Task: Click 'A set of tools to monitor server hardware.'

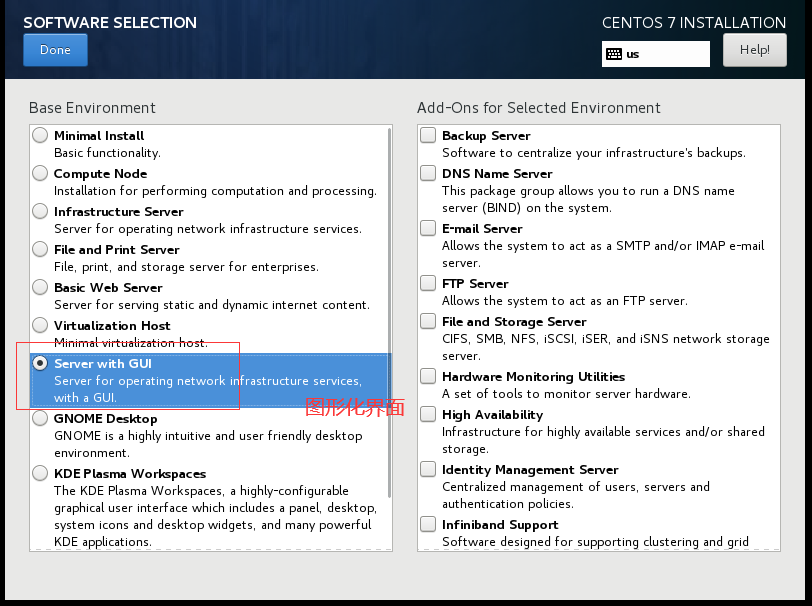Action: [566, 394]
